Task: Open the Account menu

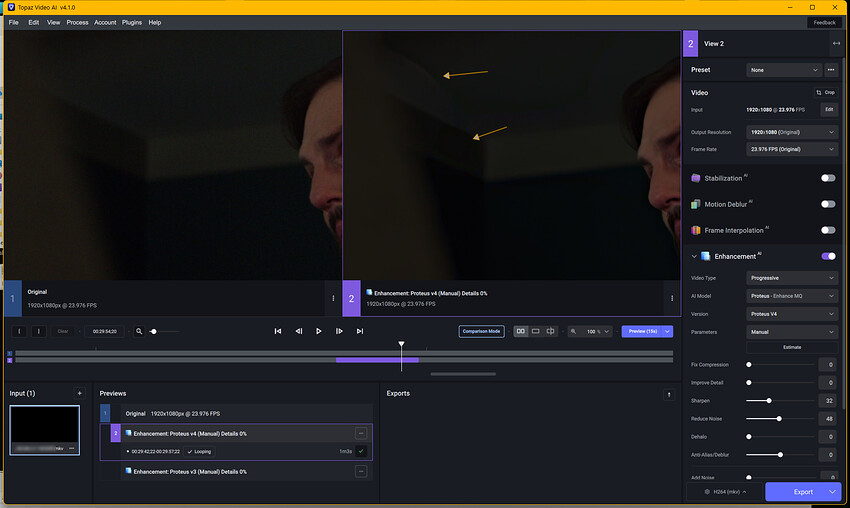Action: coord(105,22)
